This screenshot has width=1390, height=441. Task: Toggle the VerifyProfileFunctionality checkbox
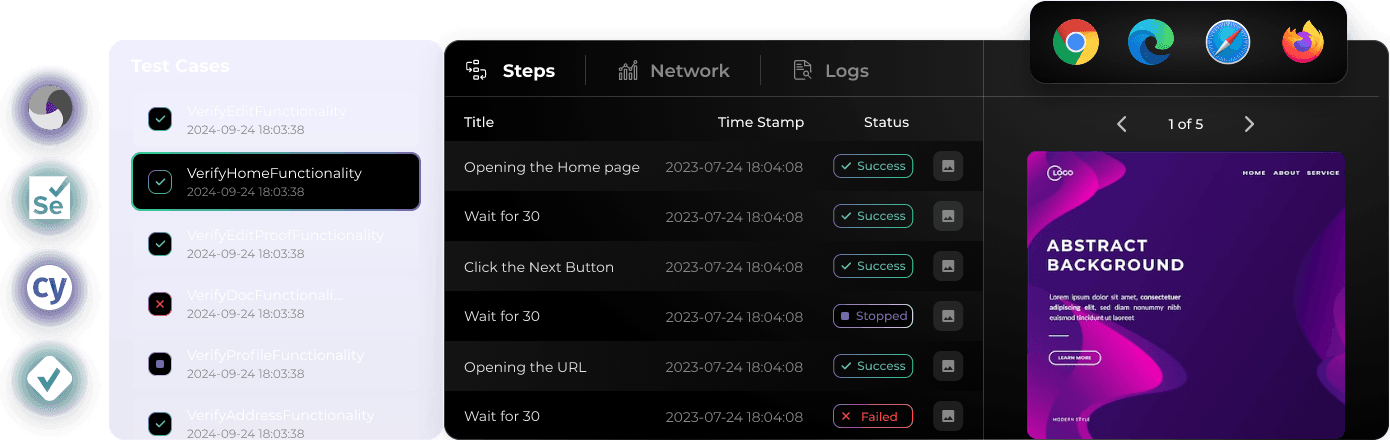coord(160,364)
